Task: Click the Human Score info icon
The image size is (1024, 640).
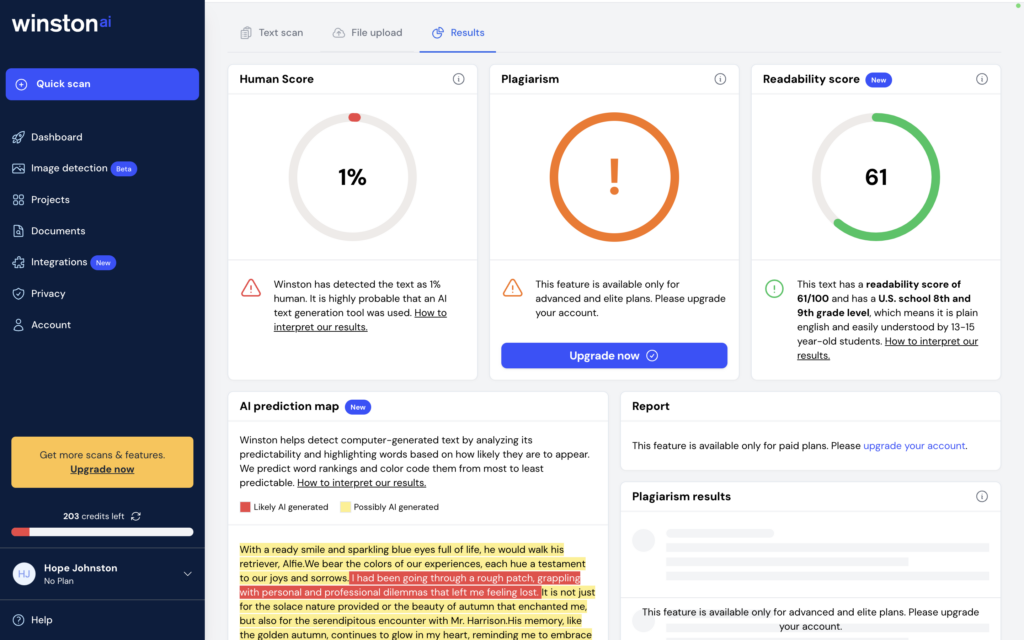Action: tap(459, 78)
